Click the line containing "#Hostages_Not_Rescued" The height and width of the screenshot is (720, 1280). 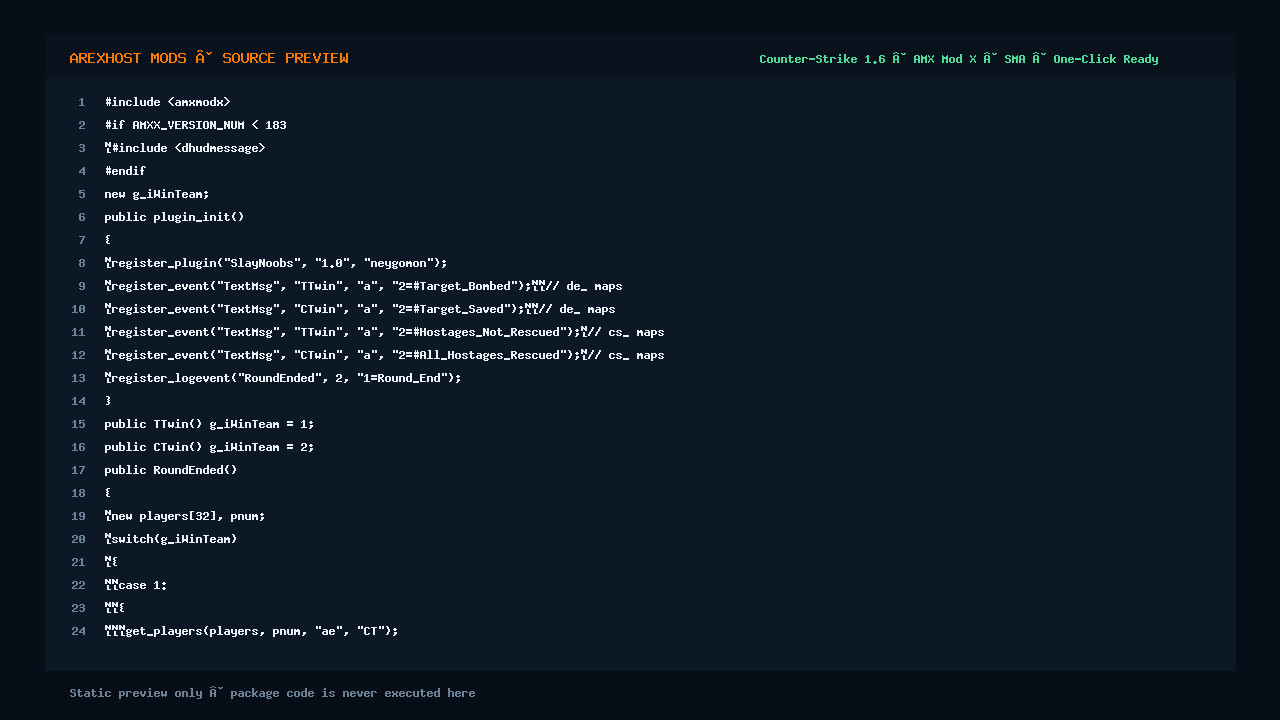pyautogui.click(x=384, y=332)
